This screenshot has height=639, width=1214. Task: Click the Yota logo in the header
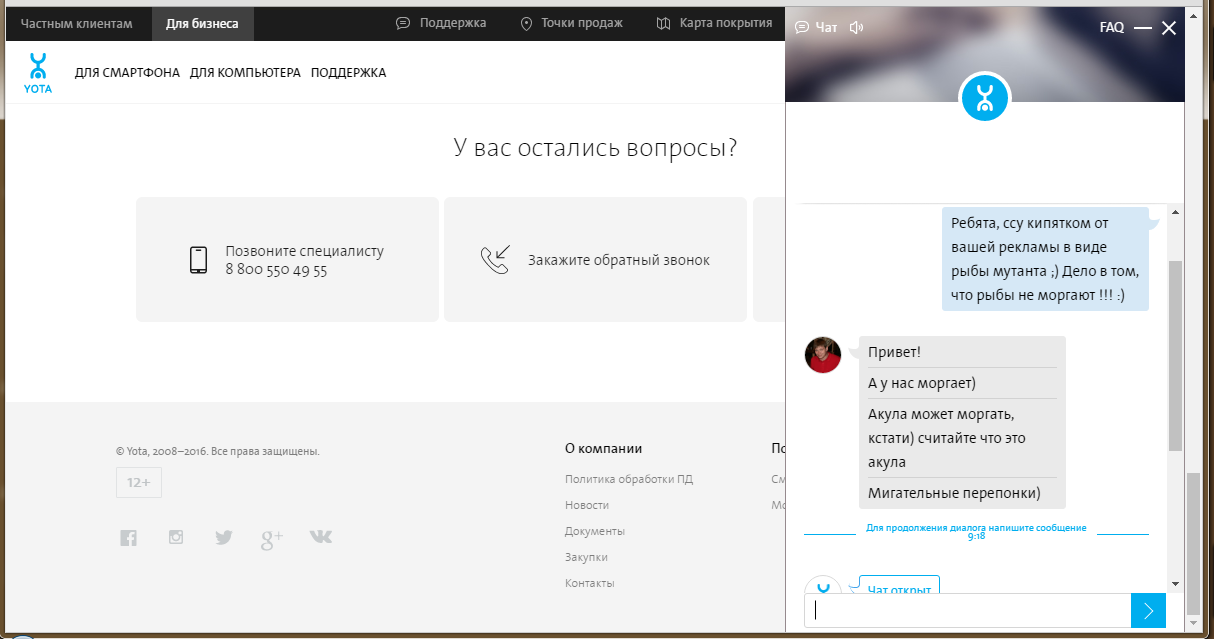38,73
